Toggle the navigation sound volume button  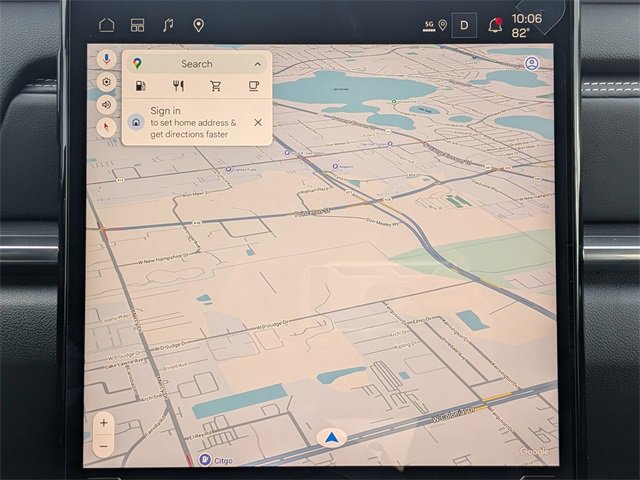tap(106, 104)
